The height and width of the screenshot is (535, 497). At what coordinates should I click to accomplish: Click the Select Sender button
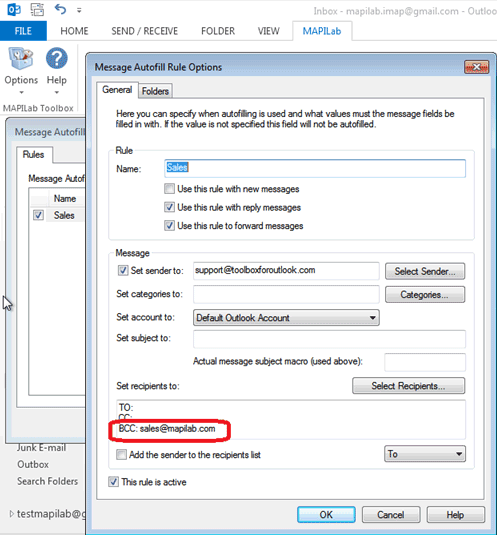425,272
